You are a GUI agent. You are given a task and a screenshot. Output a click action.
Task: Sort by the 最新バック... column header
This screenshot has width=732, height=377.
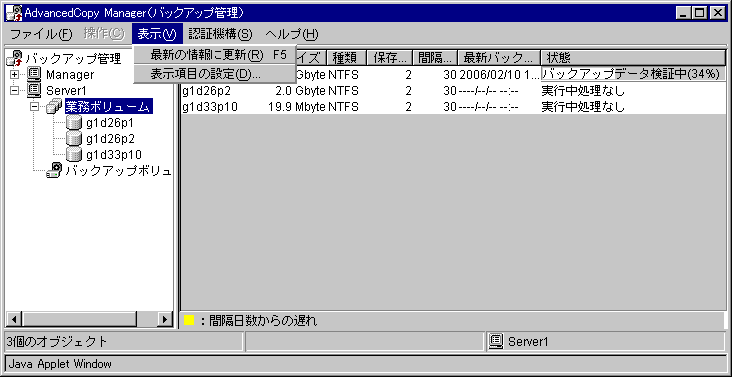[x=499, y=58]
